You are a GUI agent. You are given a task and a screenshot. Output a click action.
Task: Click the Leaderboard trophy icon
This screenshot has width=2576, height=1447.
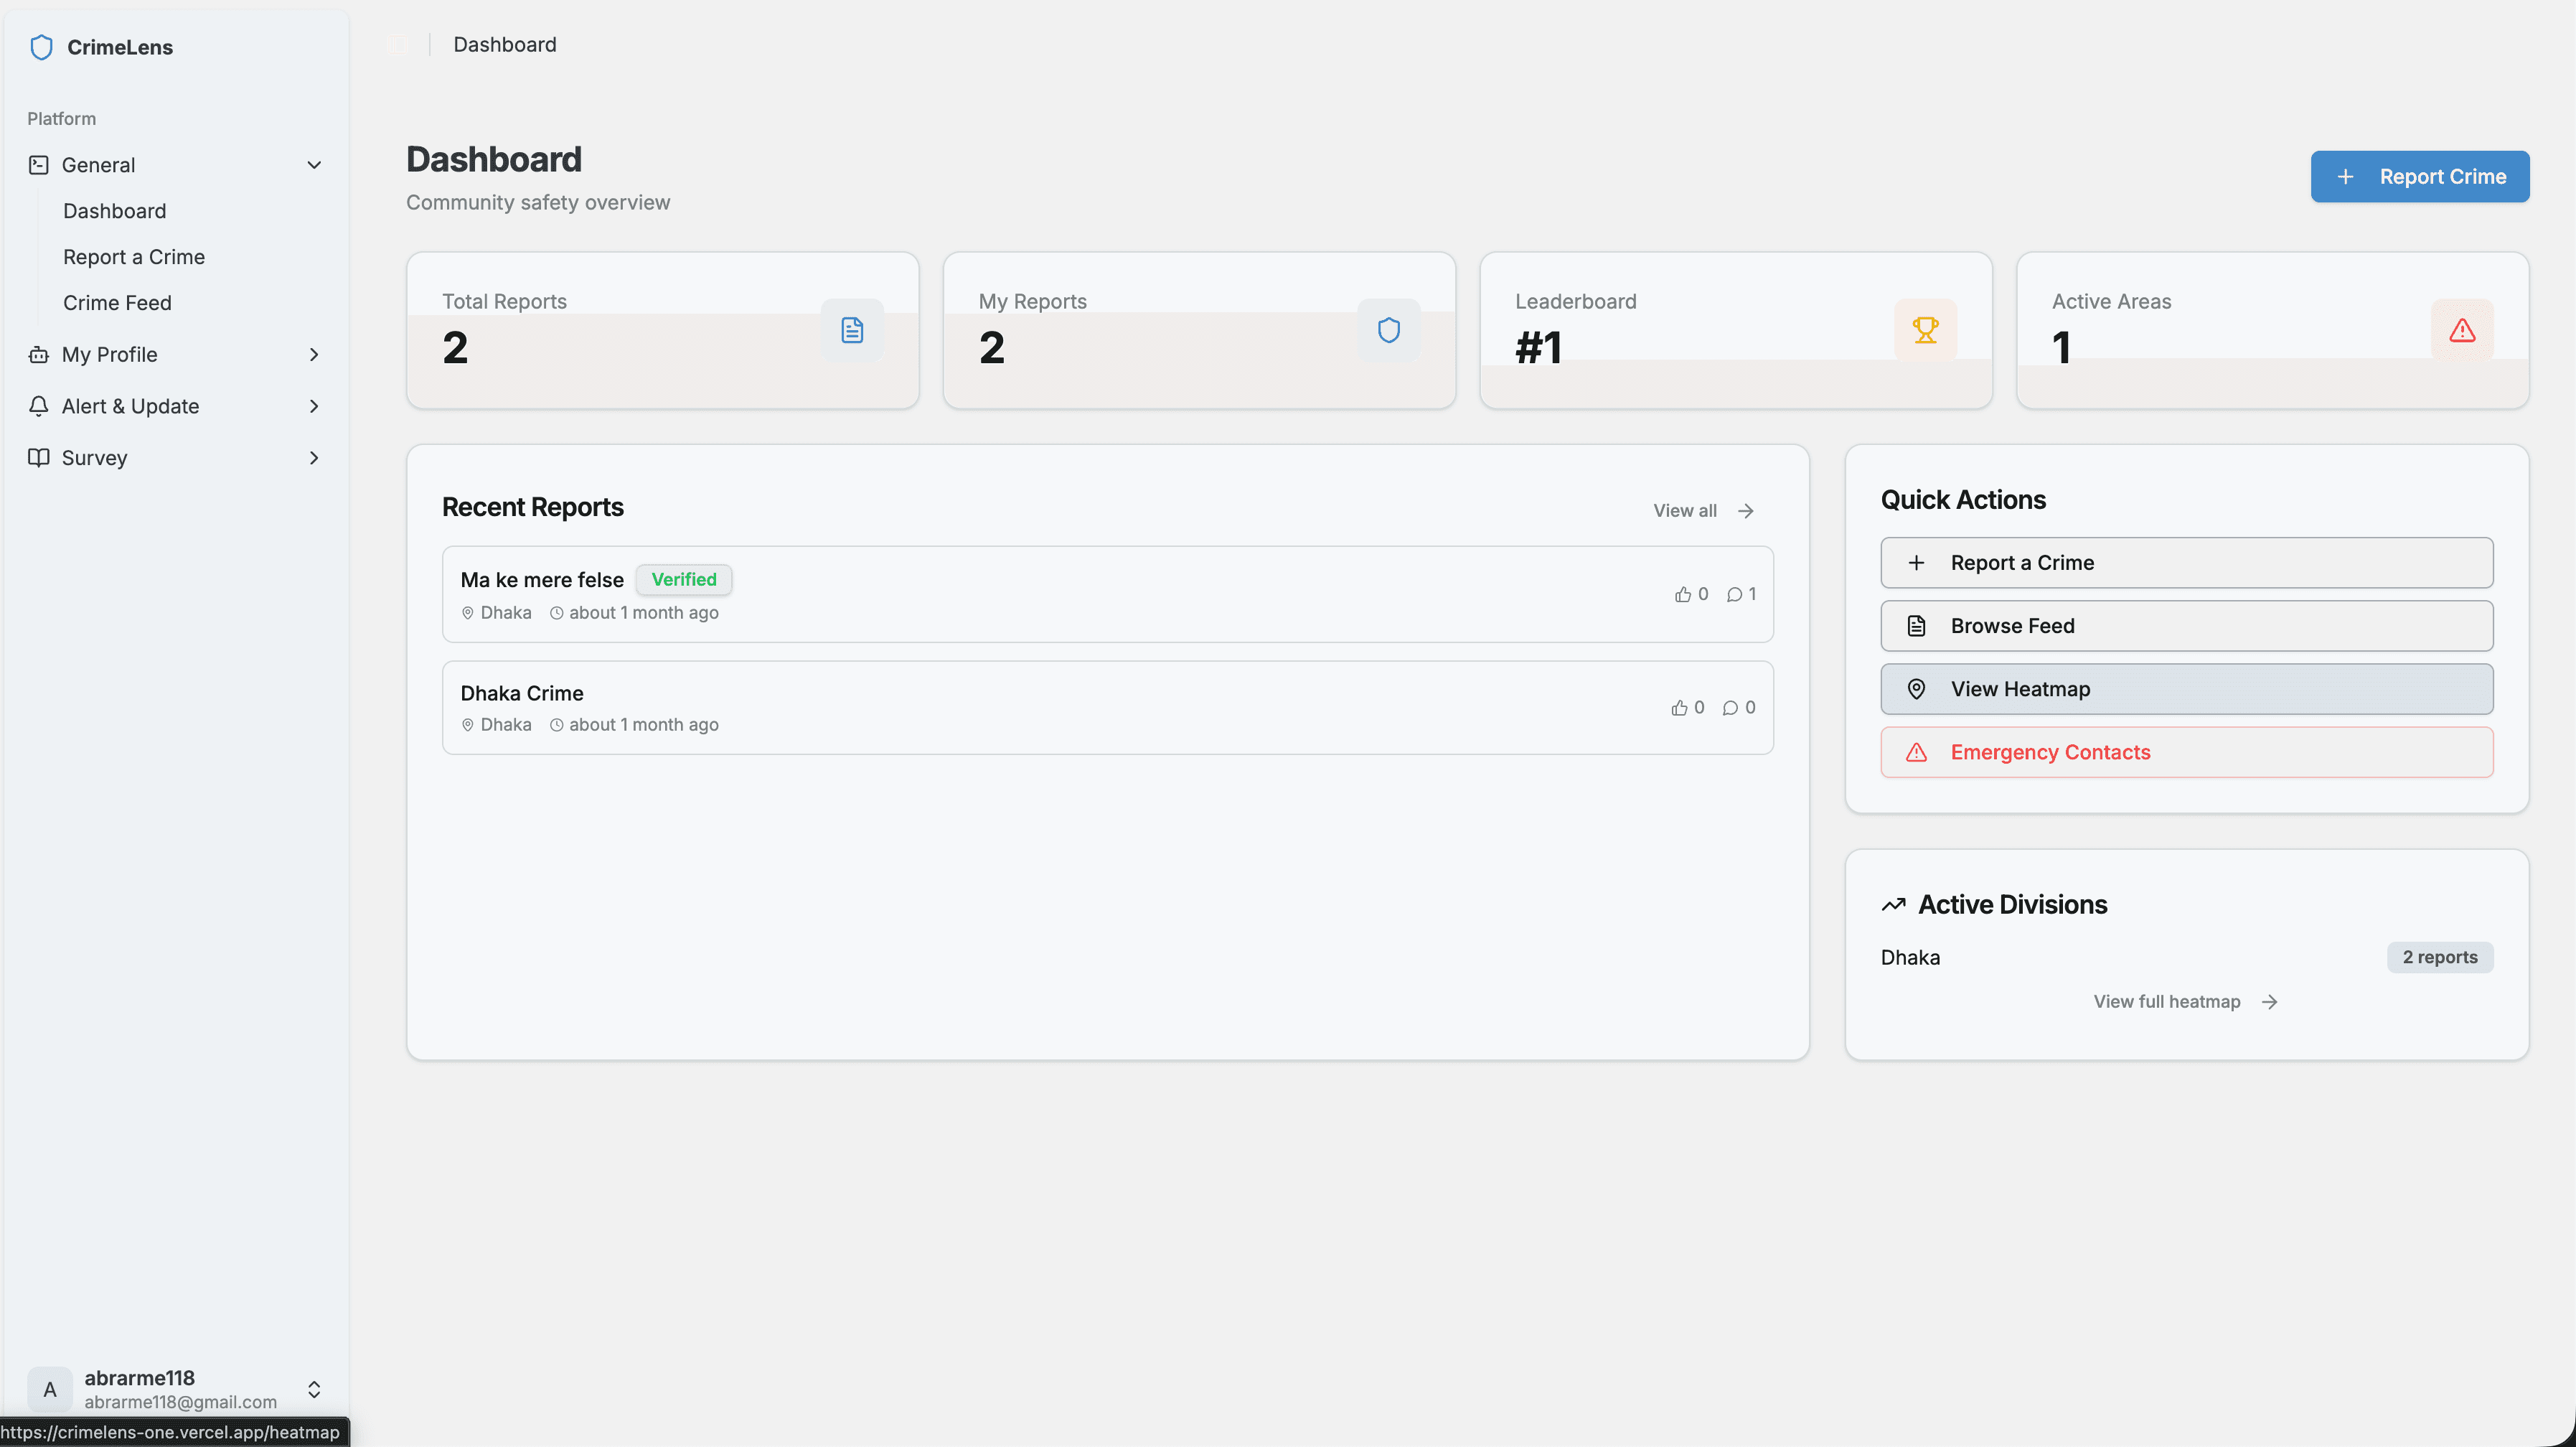[1925, 330]
